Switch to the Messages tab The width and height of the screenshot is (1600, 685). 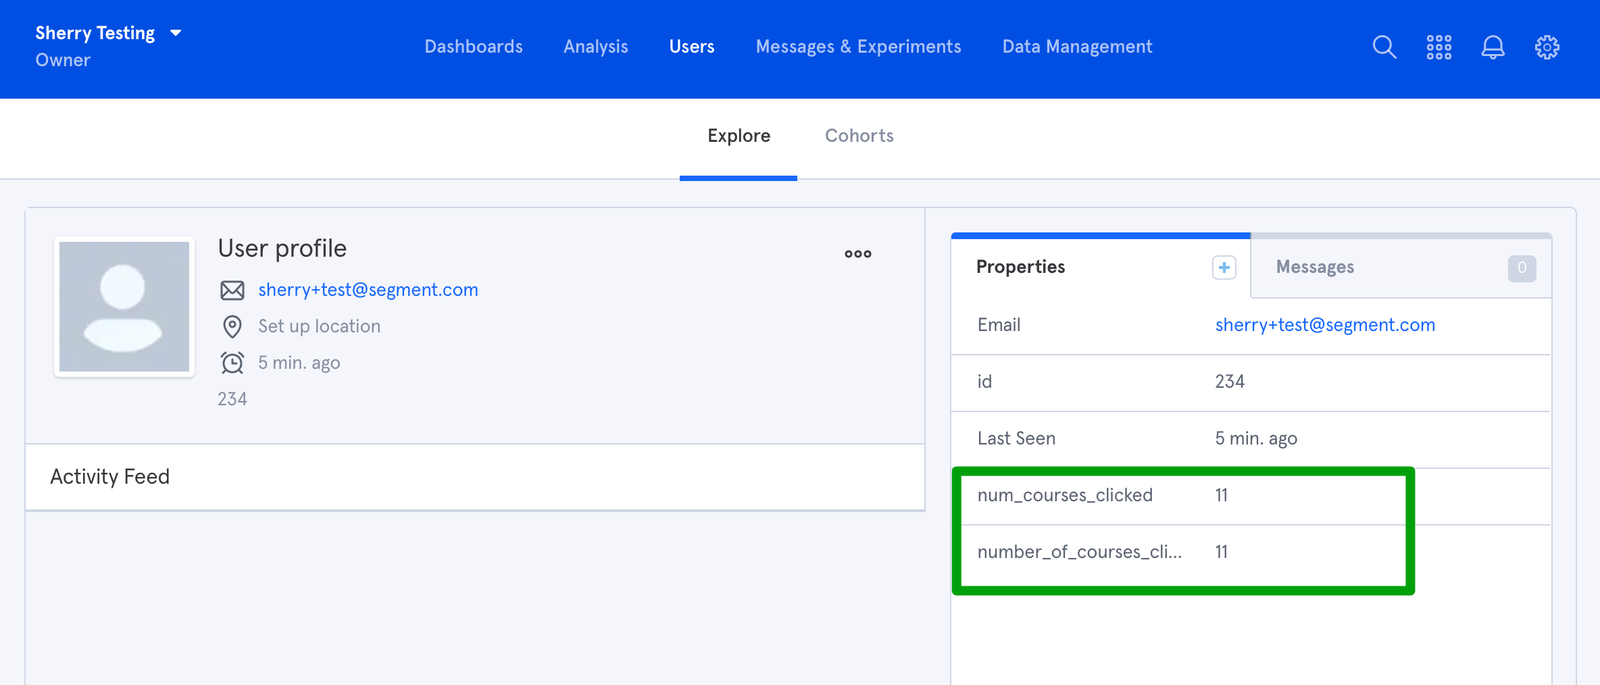(1314, 267)
